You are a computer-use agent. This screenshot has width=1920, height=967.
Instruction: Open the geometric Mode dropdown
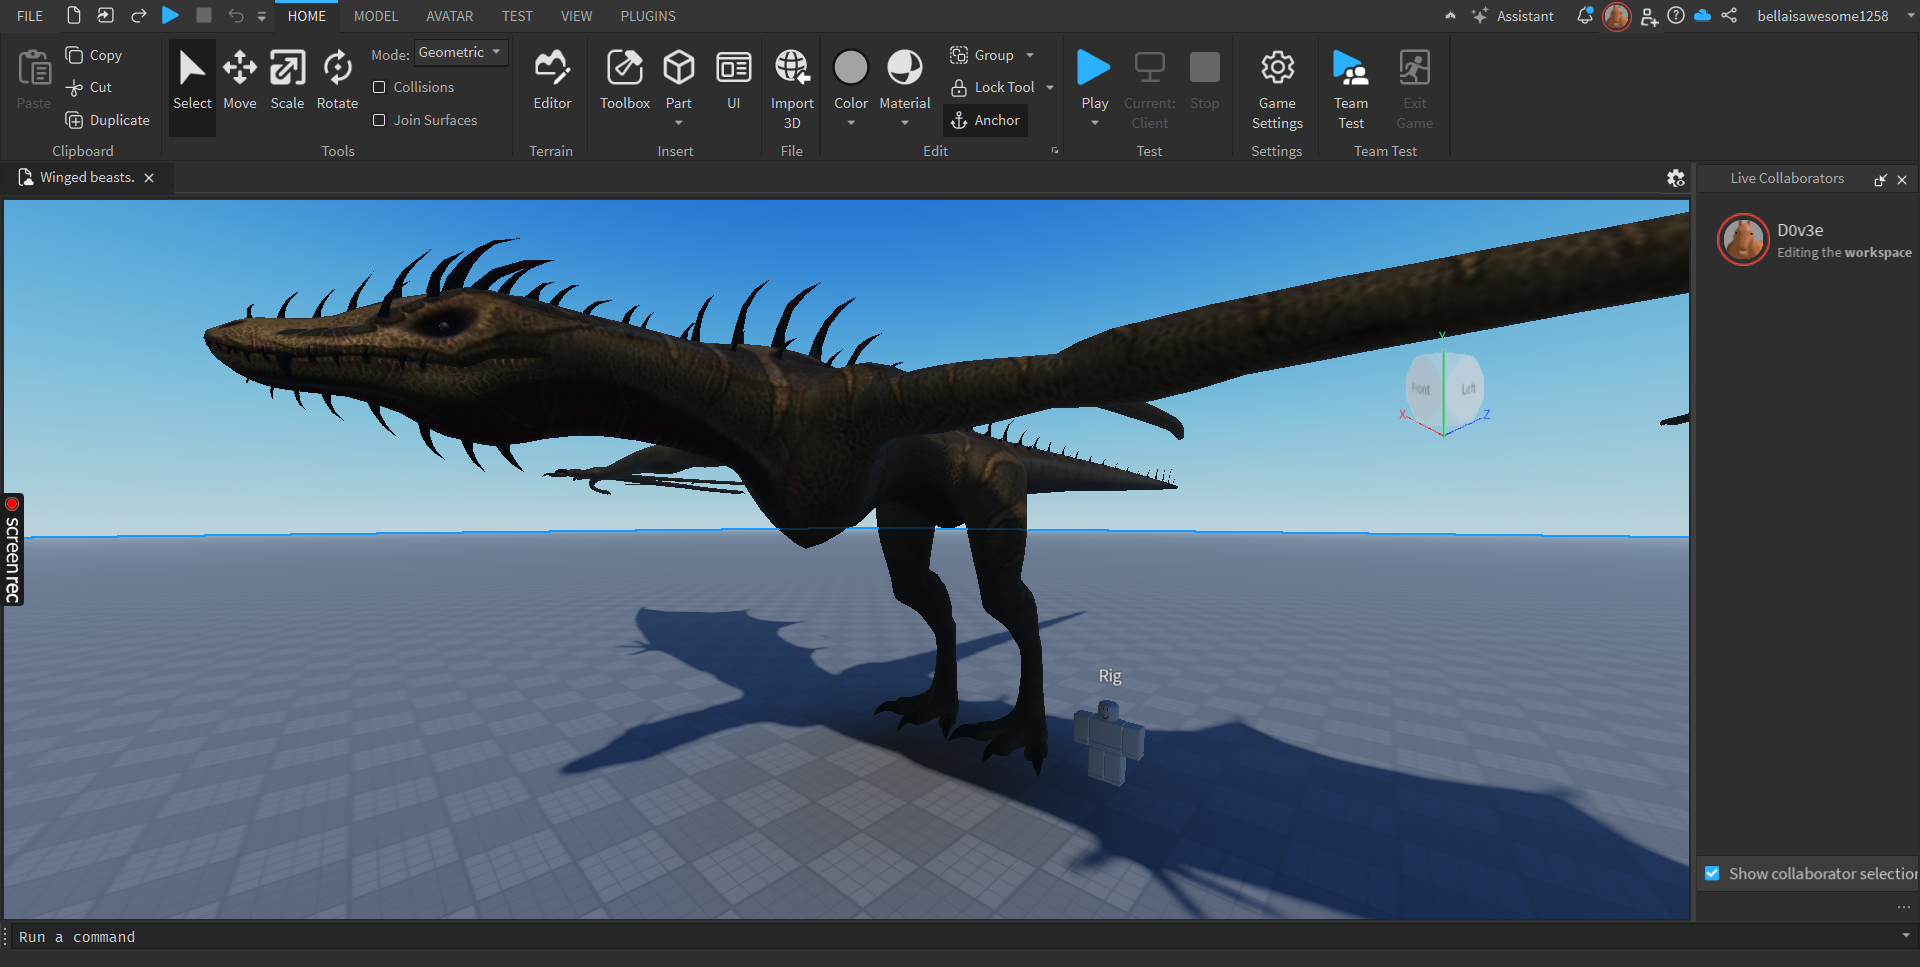460,52
